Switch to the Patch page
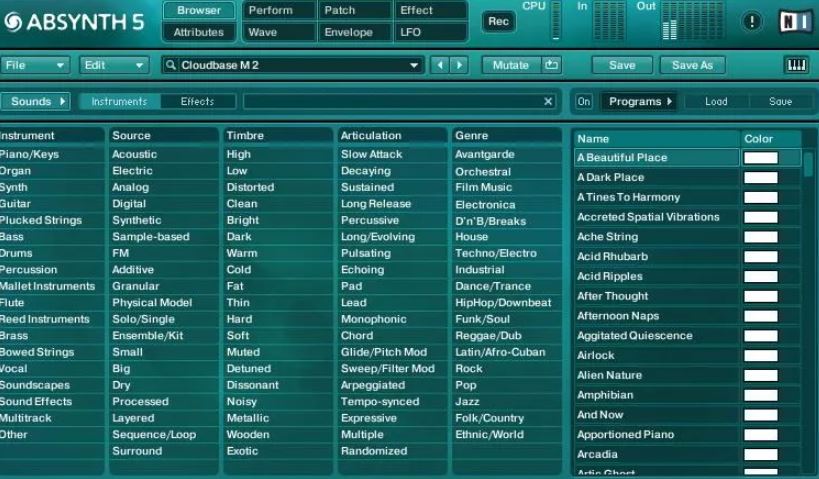Image resolution: width=819 pixels, height=479 pixels. pyautogui.click(x=355, y=10)
